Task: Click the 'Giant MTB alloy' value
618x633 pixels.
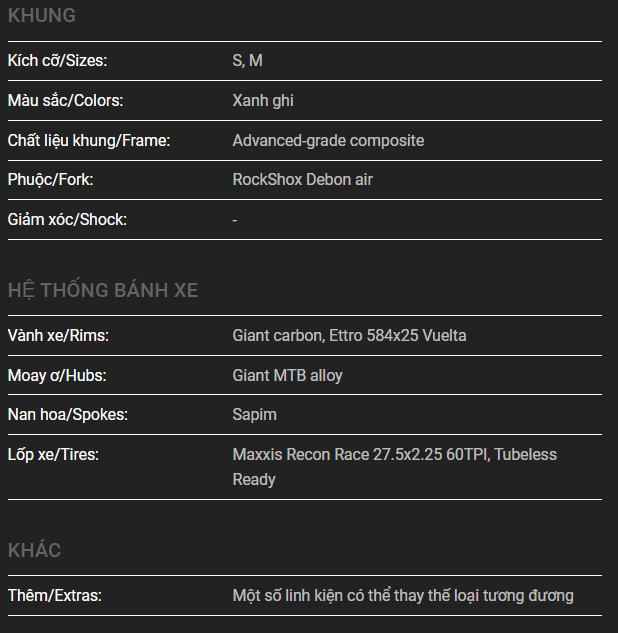Action: (287, 376)
